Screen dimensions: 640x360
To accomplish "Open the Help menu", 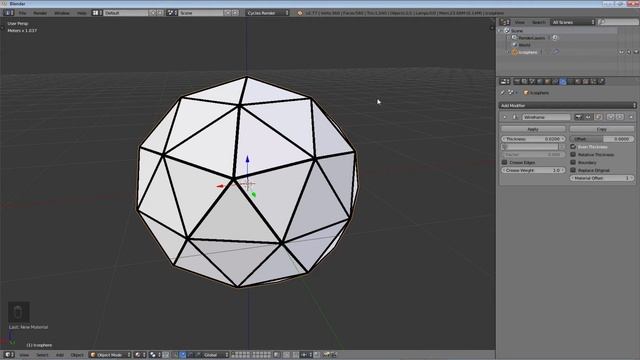I will click(82, 13).
